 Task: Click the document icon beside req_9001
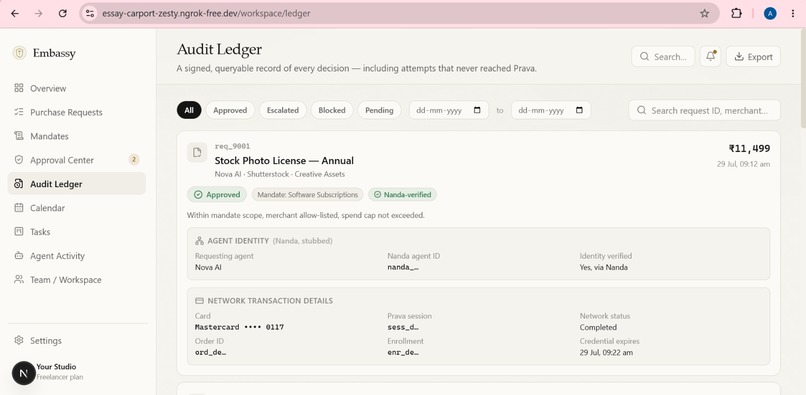pos(197,152)
